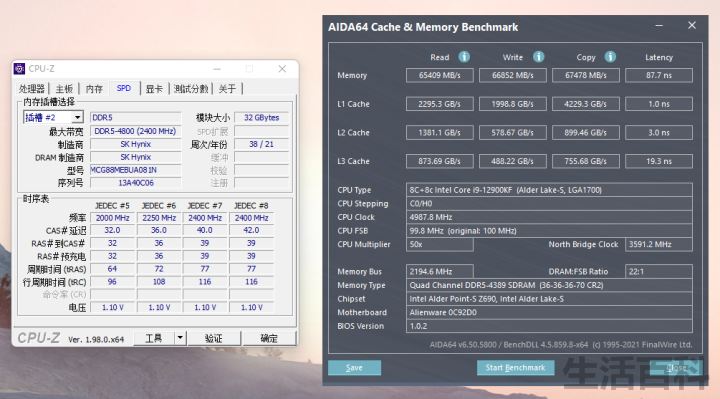Click the Memory Write value 66852 MB/s
720x399 pixels.
pos(513,75)
